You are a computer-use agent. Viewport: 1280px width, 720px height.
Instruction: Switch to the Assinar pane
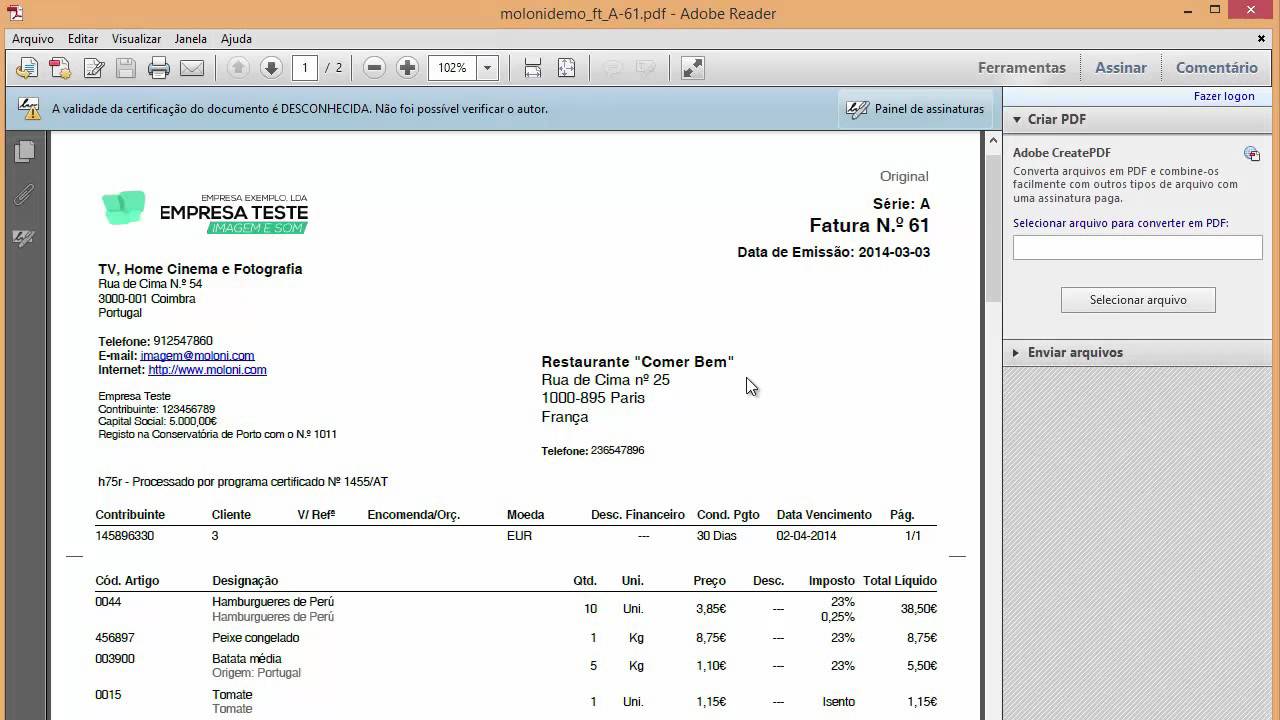pos(1120,68)
